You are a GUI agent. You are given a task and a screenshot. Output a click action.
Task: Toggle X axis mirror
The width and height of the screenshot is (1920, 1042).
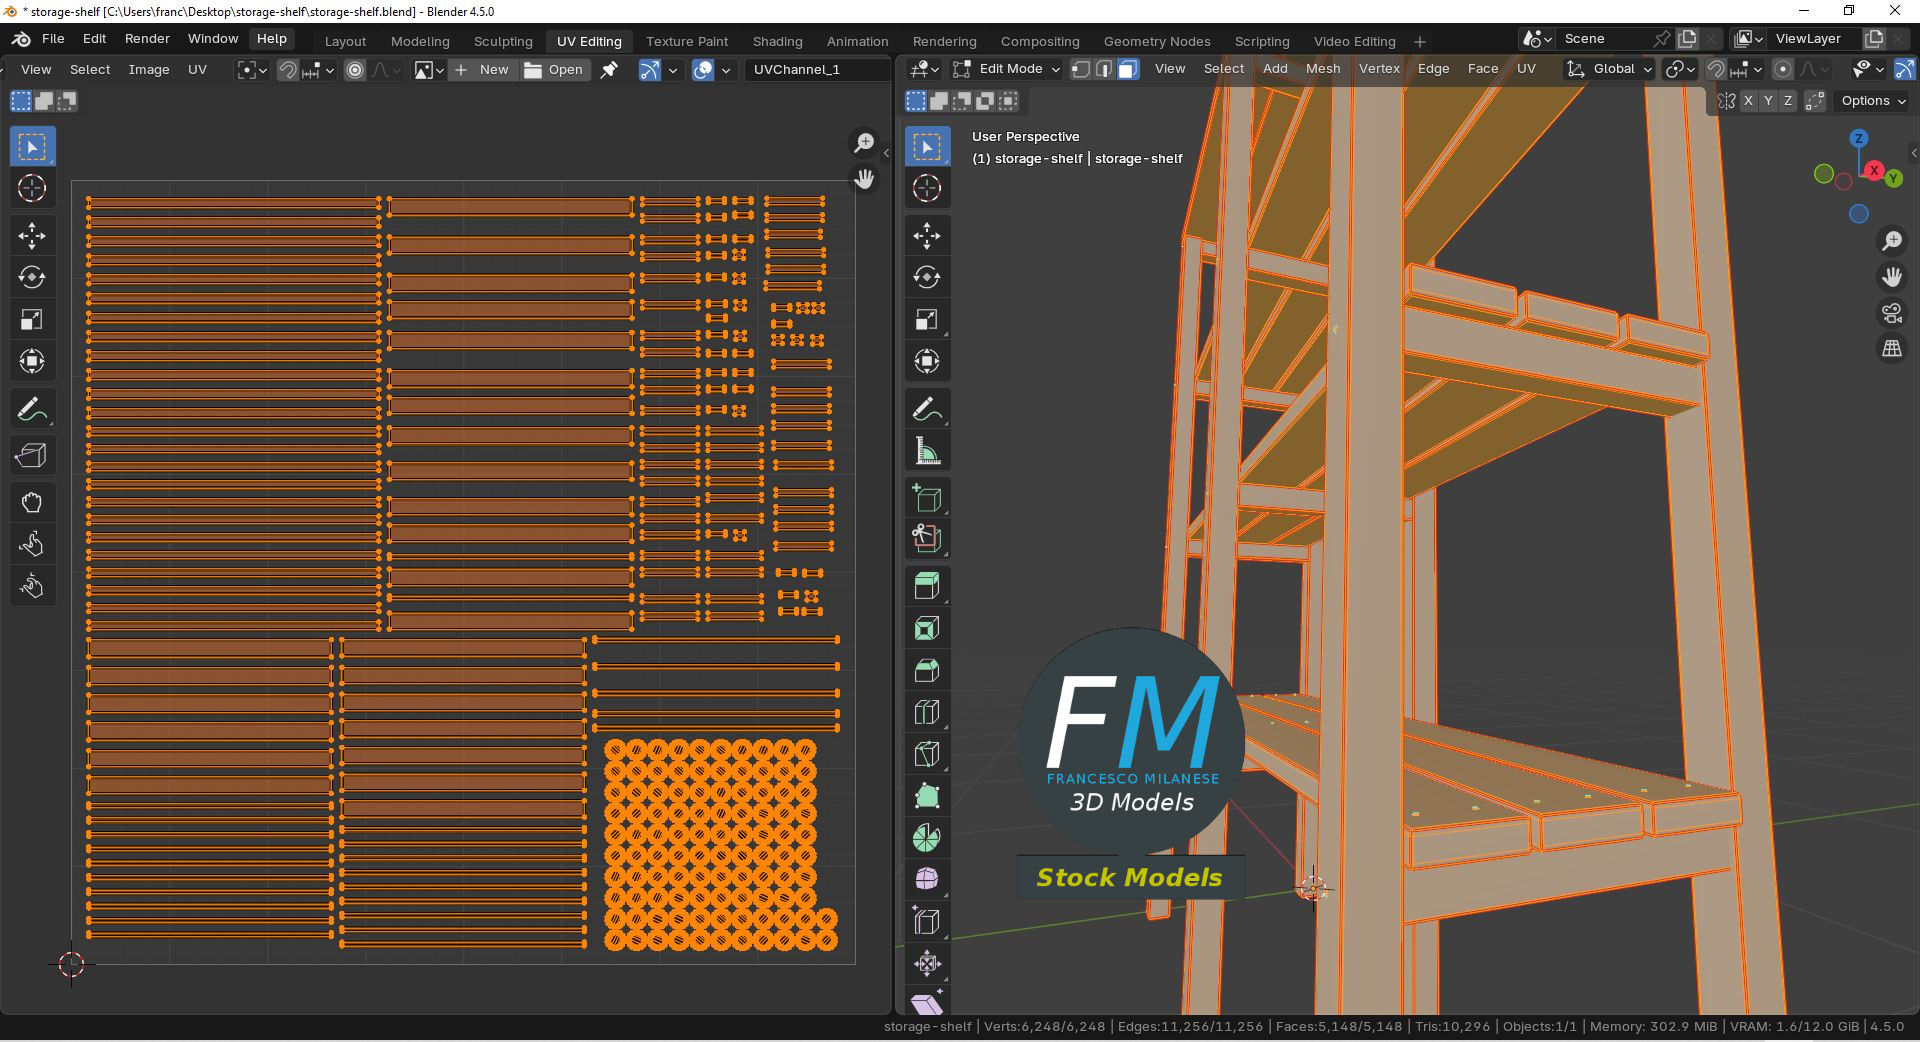(1748, 101)
